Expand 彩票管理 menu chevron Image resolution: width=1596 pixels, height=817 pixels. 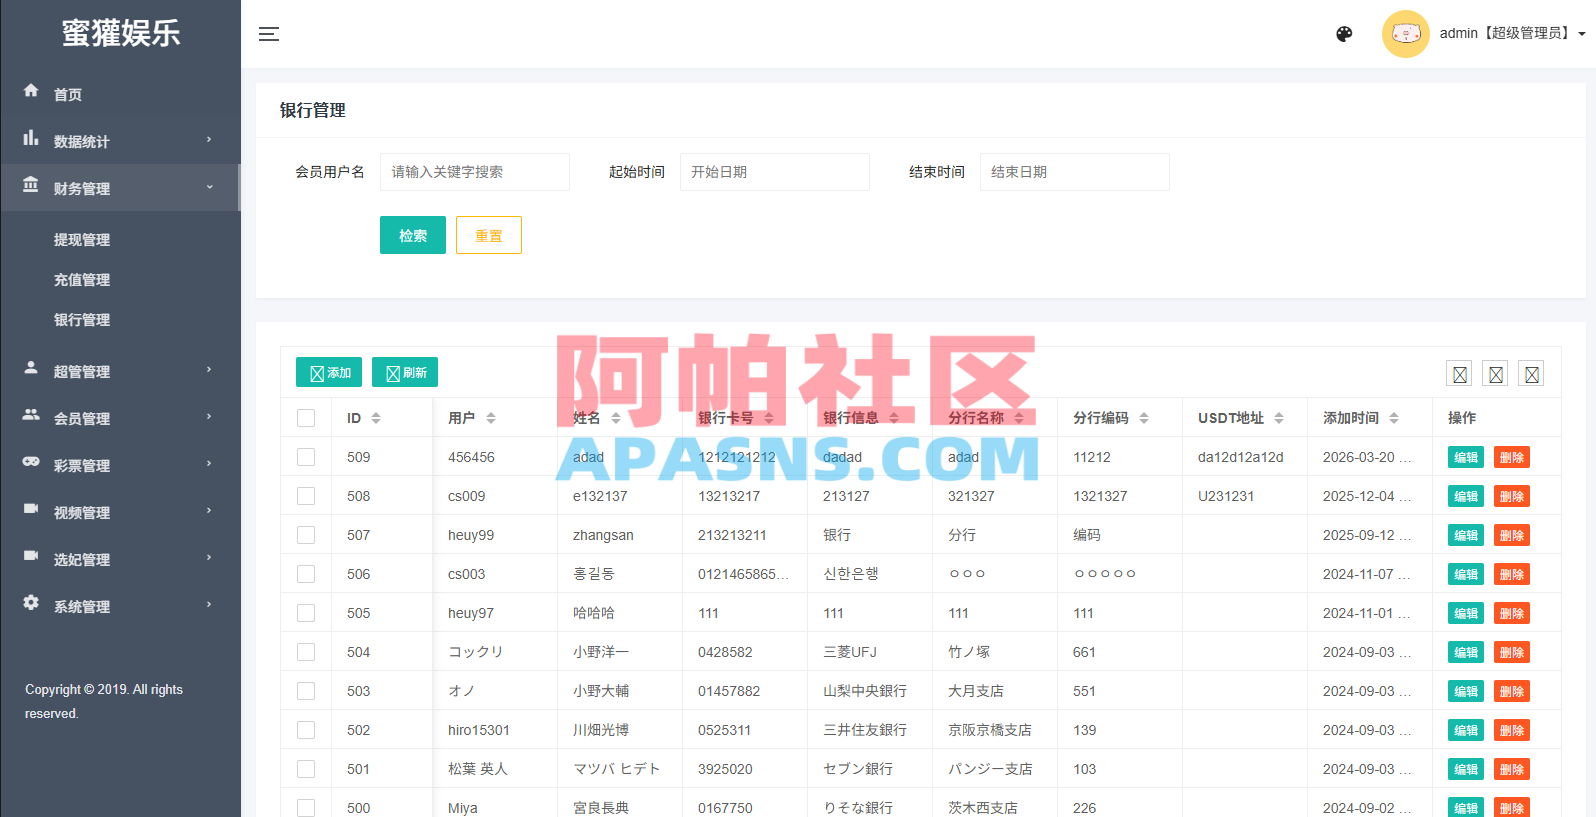click(209, 463)
